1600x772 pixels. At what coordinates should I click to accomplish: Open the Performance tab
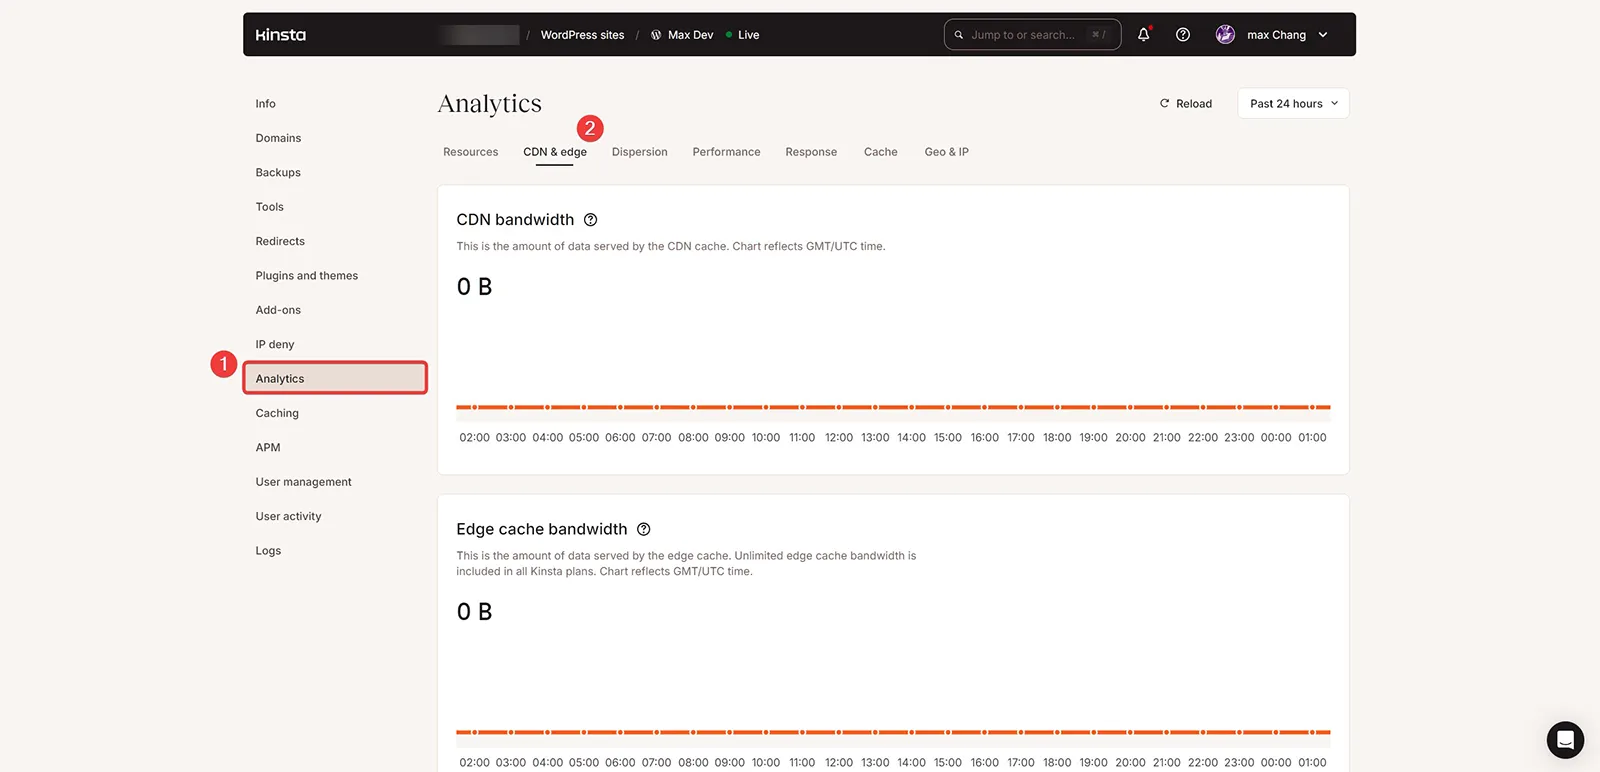click(726, 152)
